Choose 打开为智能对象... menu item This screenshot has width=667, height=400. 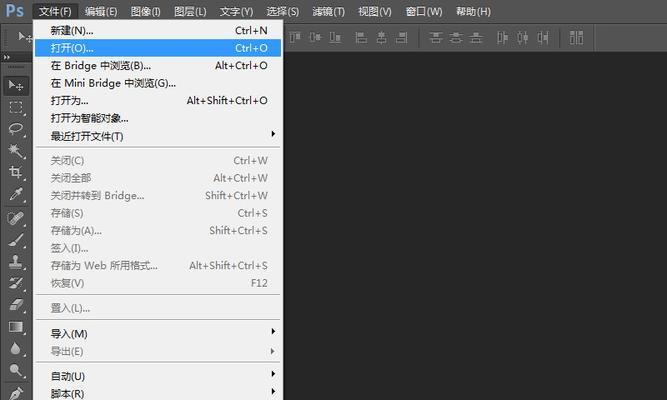tap(158, 118)
